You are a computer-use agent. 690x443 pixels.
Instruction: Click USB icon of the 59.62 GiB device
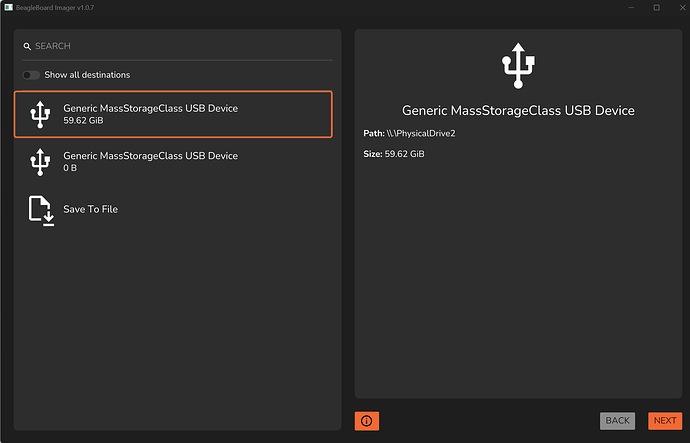(x=40, y=114)
